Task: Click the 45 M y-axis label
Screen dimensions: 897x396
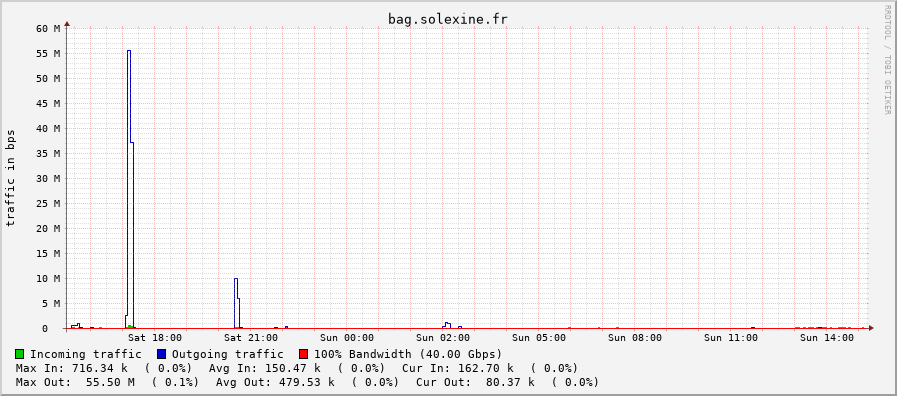Action: [48, 104]
